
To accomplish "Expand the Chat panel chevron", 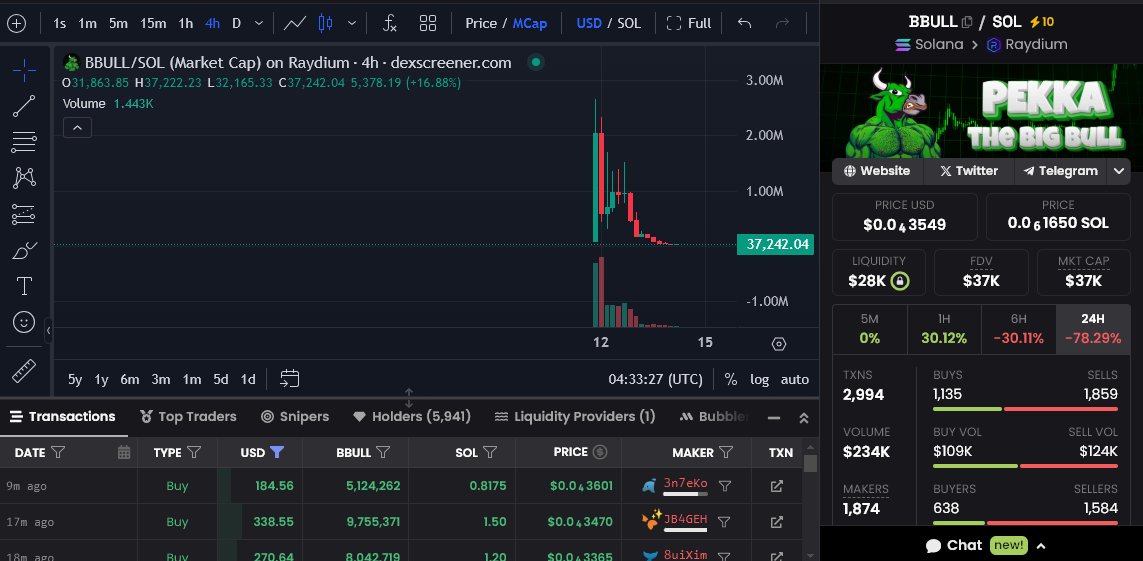I will click(1041, 546).
